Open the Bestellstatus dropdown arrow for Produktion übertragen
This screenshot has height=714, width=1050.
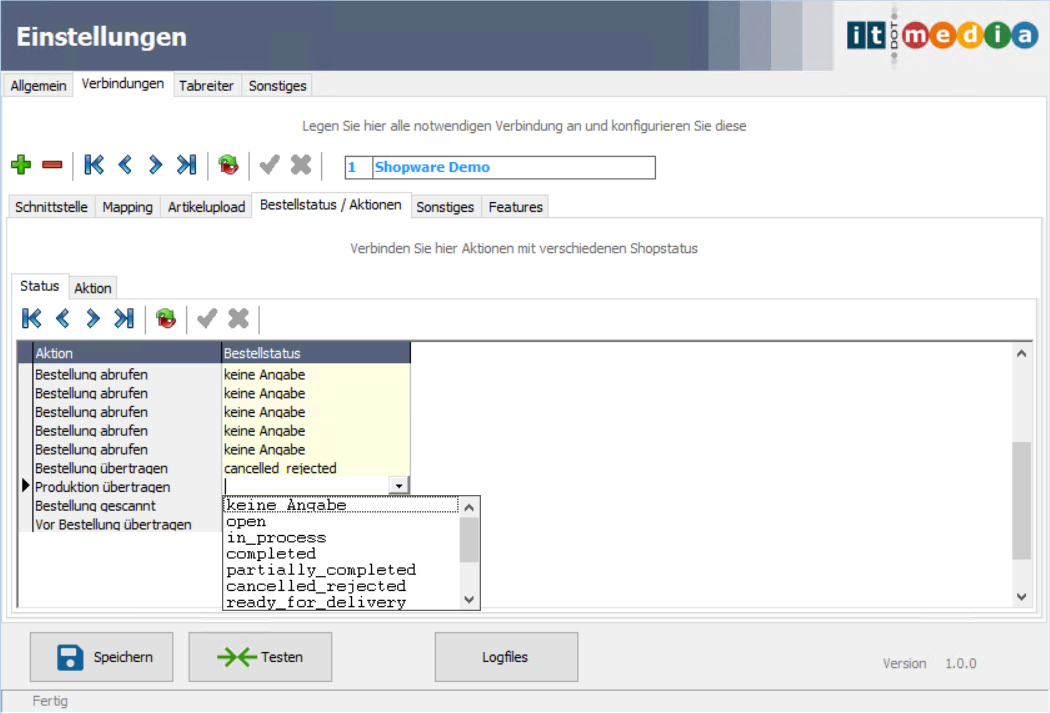[399, 486]
